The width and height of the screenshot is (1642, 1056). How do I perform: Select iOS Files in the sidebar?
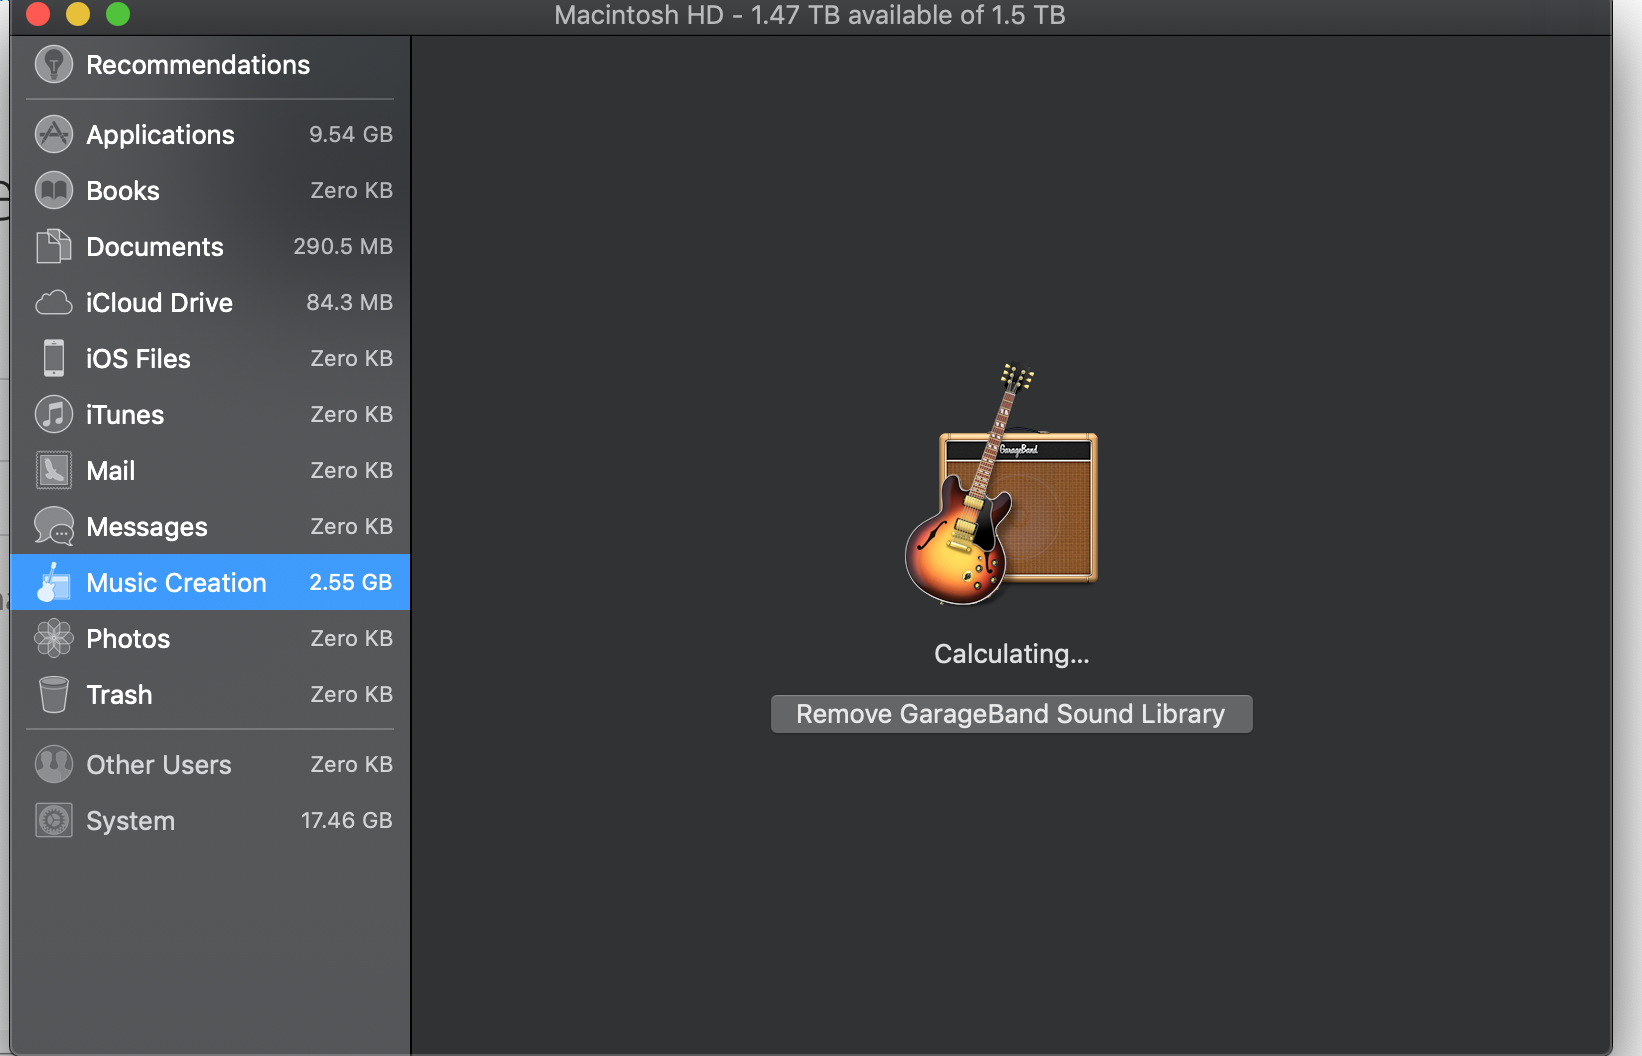point(210,359)
